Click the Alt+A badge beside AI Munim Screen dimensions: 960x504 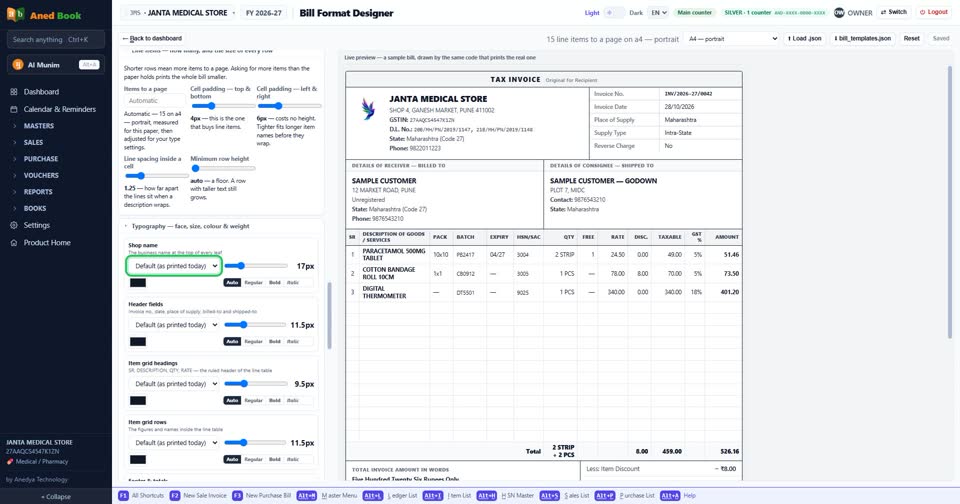[89, 64]
